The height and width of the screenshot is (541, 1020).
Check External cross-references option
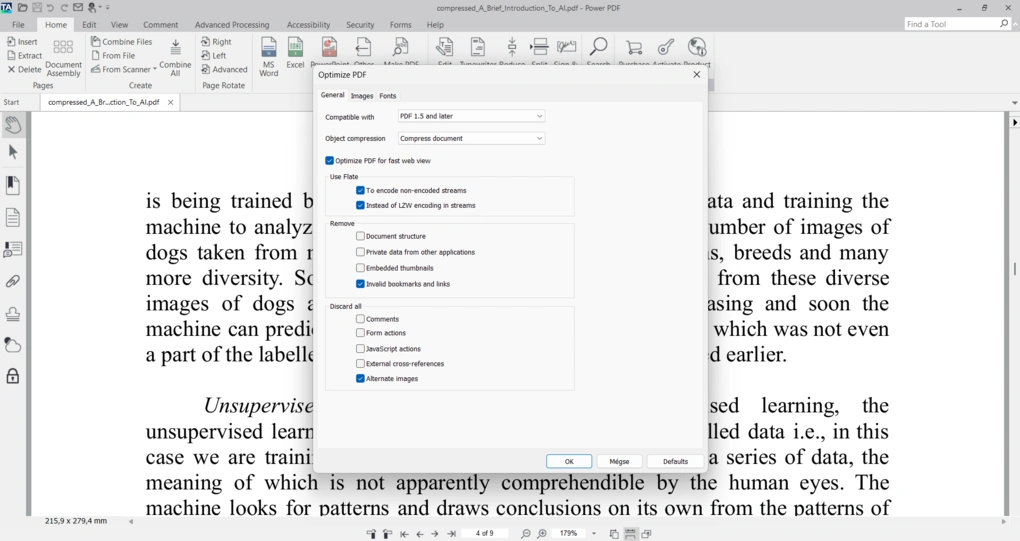(360, 363)
